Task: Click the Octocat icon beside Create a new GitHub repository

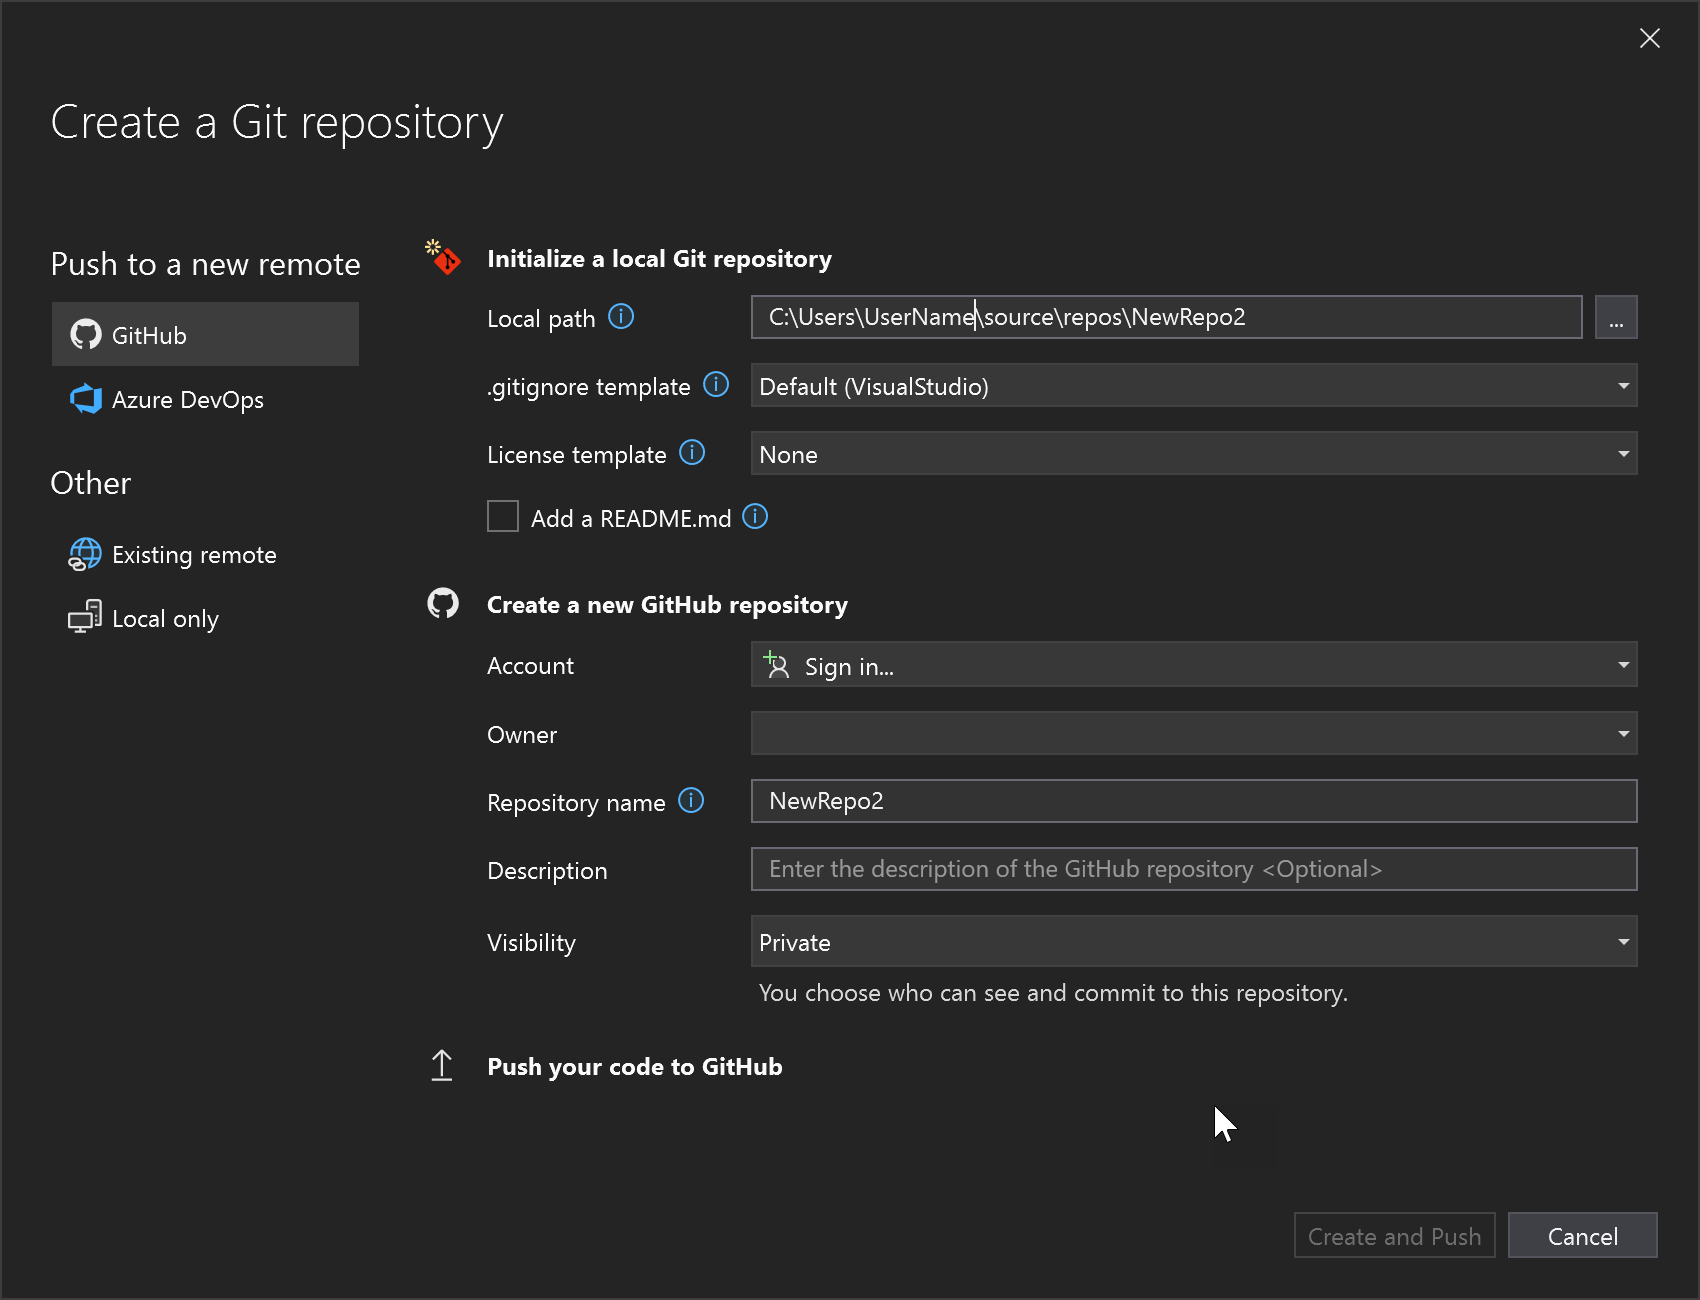Action: (443, 603)
